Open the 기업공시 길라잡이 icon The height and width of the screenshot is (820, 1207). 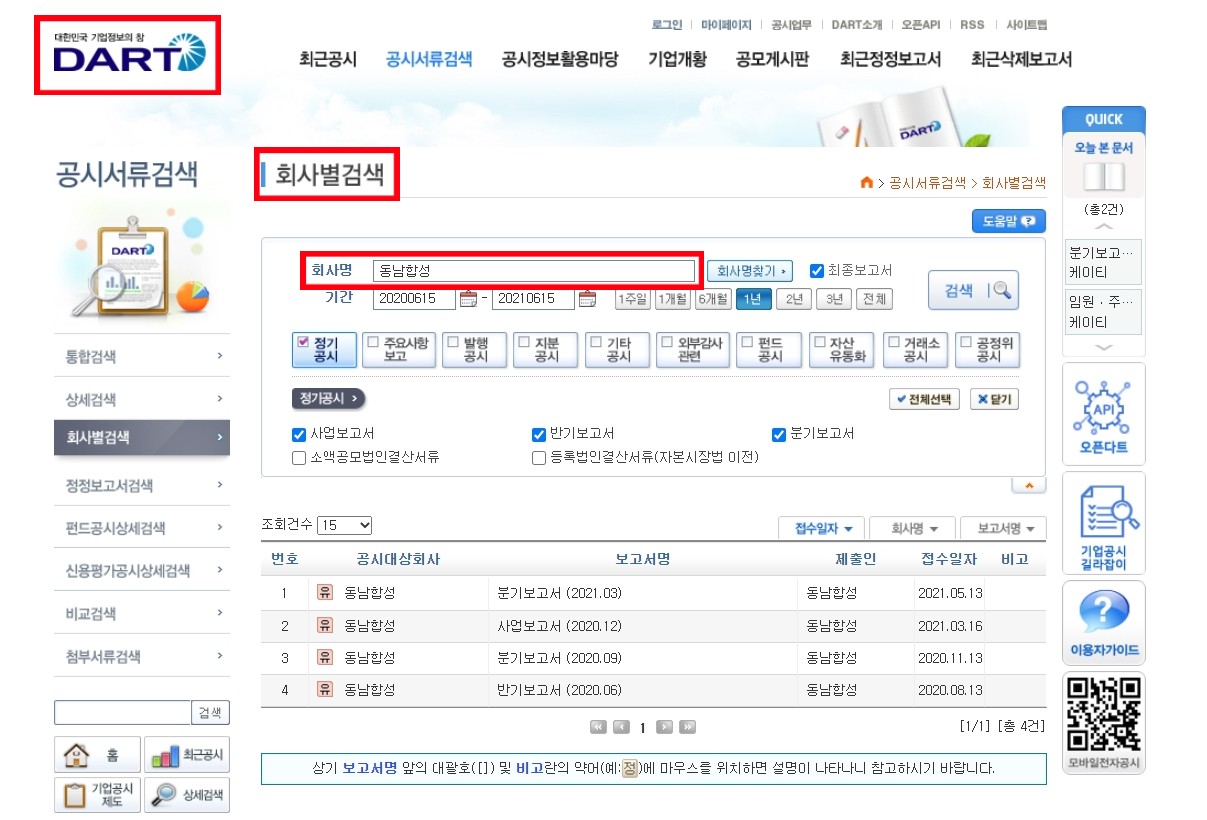[x=1104, y=523]
